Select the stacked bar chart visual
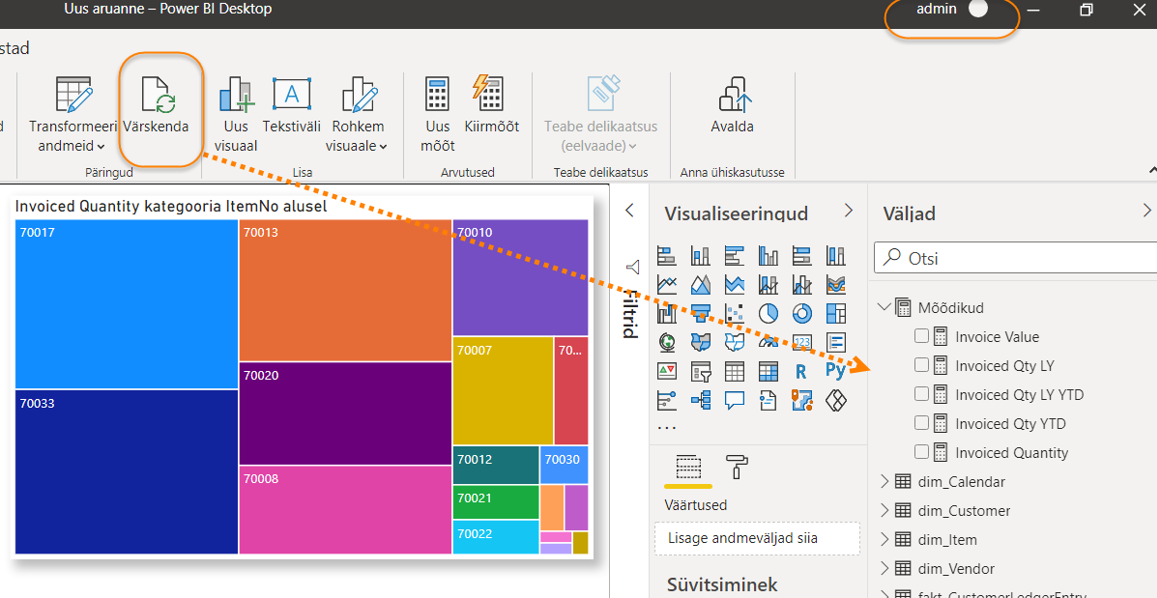The height and width of the screenshot is (598, 1157). 666,256
